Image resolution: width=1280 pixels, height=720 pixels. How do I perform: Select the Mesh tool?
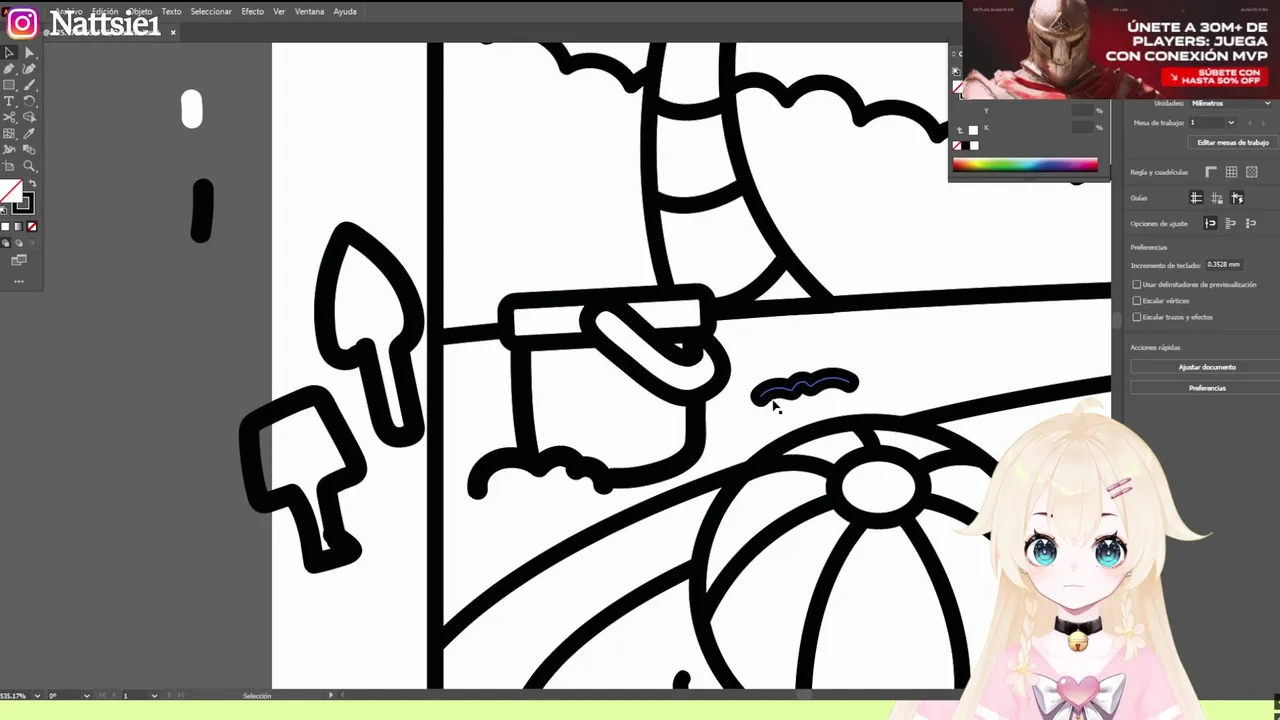[x=8, y=133]
